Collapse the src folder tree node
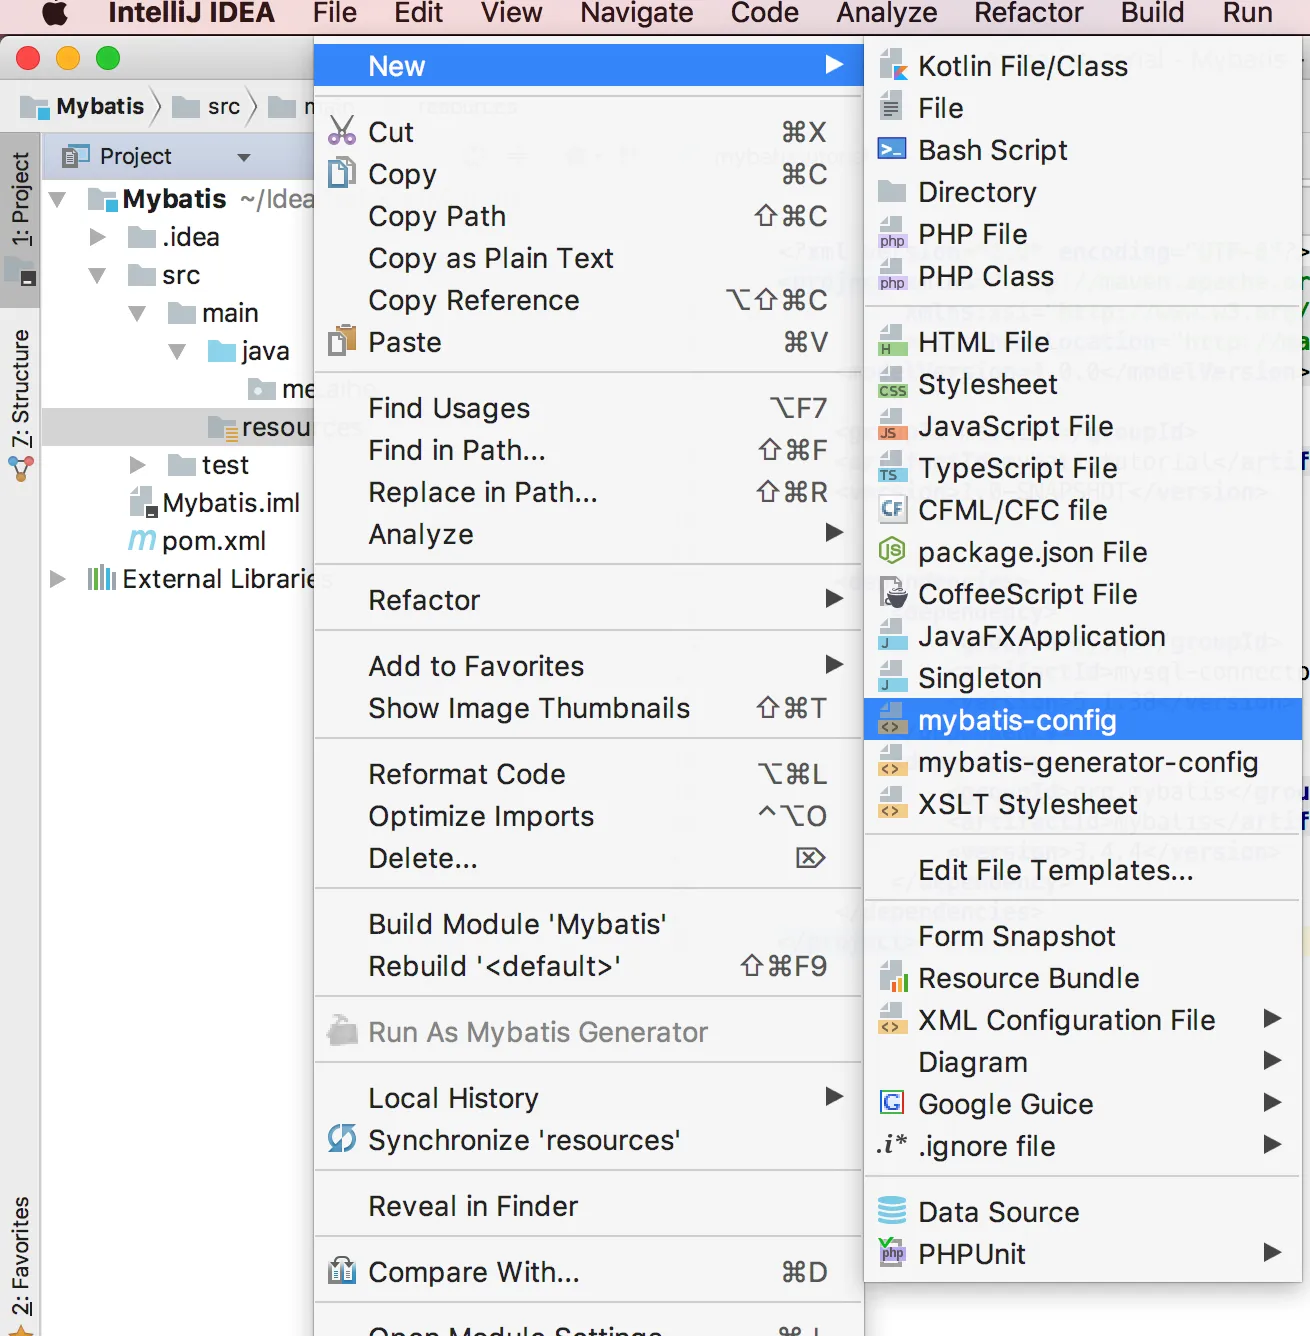The image size is (1310, 1336). [97, 276]
